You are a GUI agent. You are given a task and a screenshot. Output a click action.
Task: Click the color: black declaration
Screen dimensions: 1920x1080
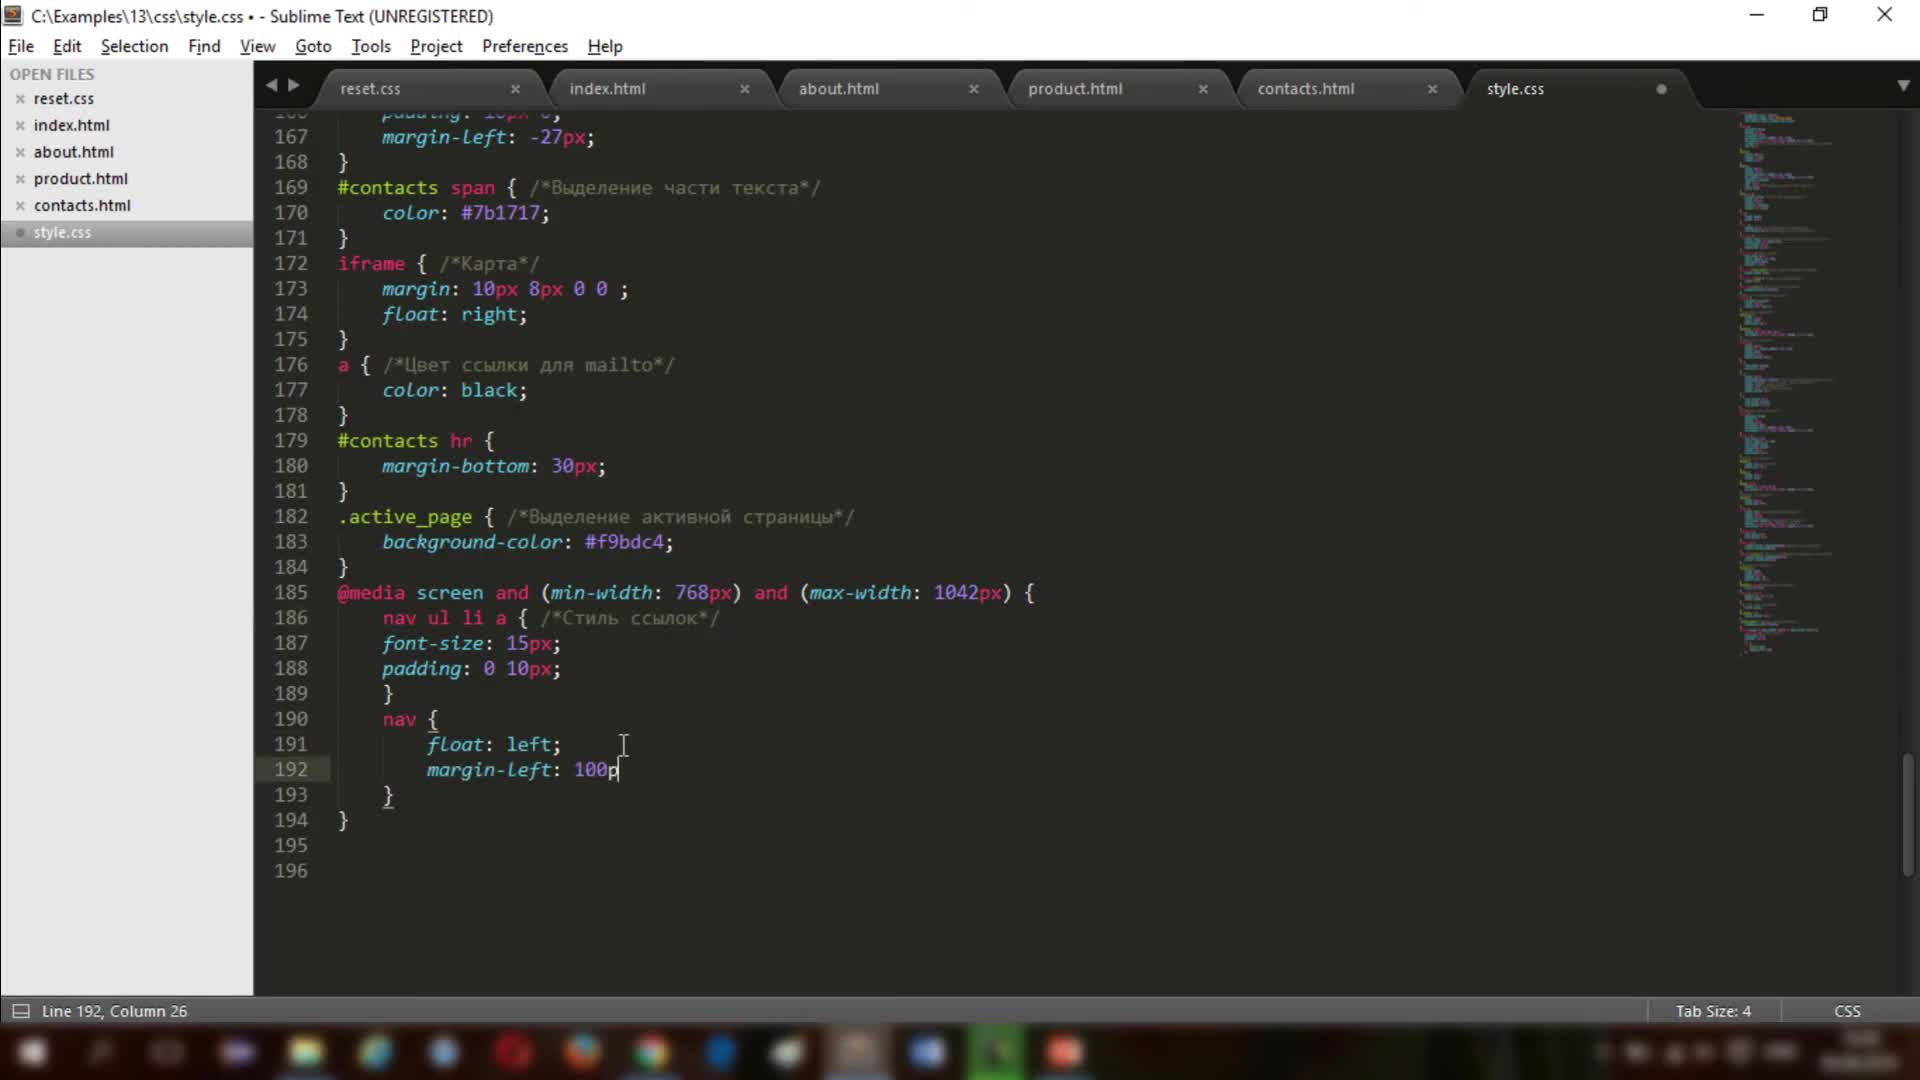tap(454, 390)
